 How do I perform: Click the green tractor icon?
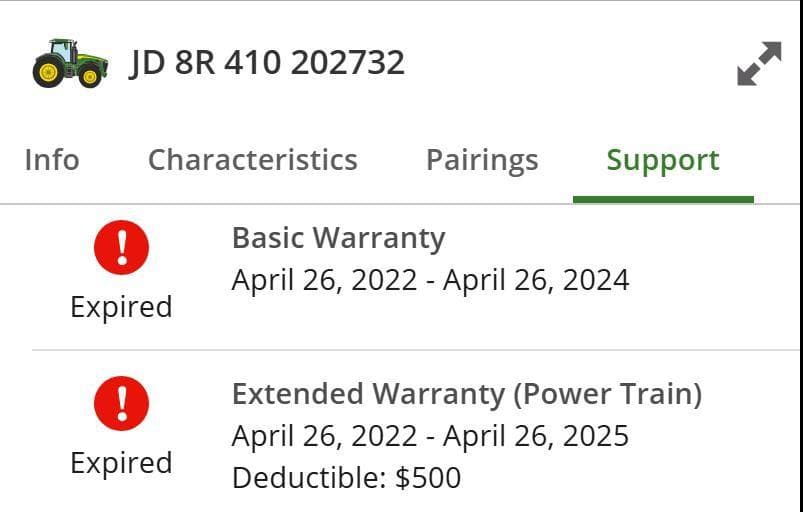pos(69,63)
